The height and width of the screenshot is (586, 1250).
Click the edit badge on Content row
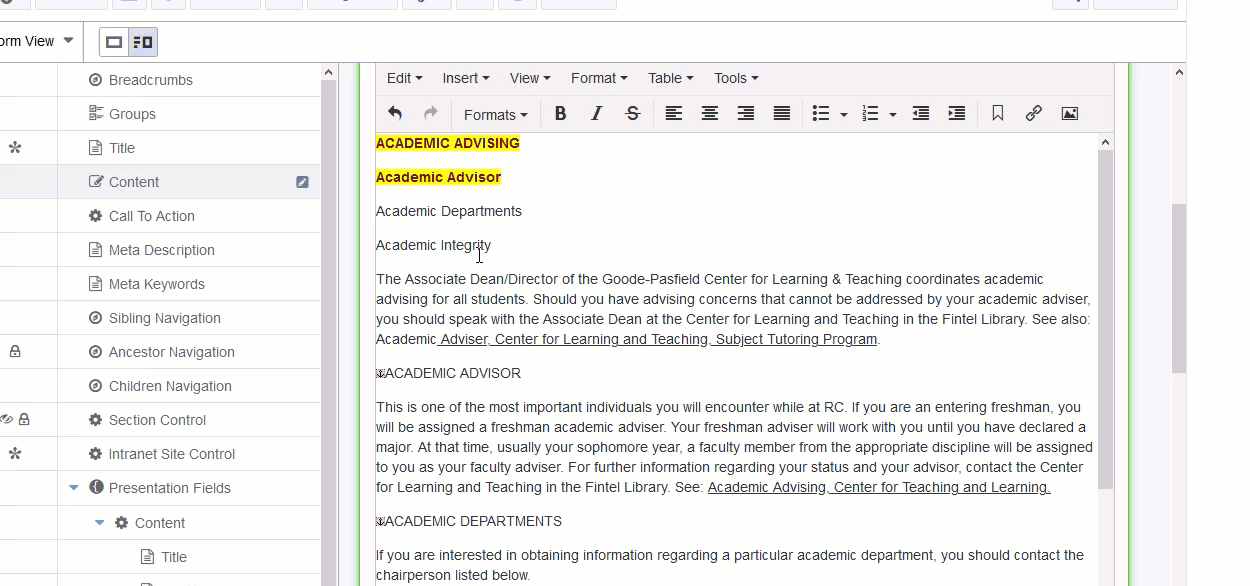pos(302,182)
